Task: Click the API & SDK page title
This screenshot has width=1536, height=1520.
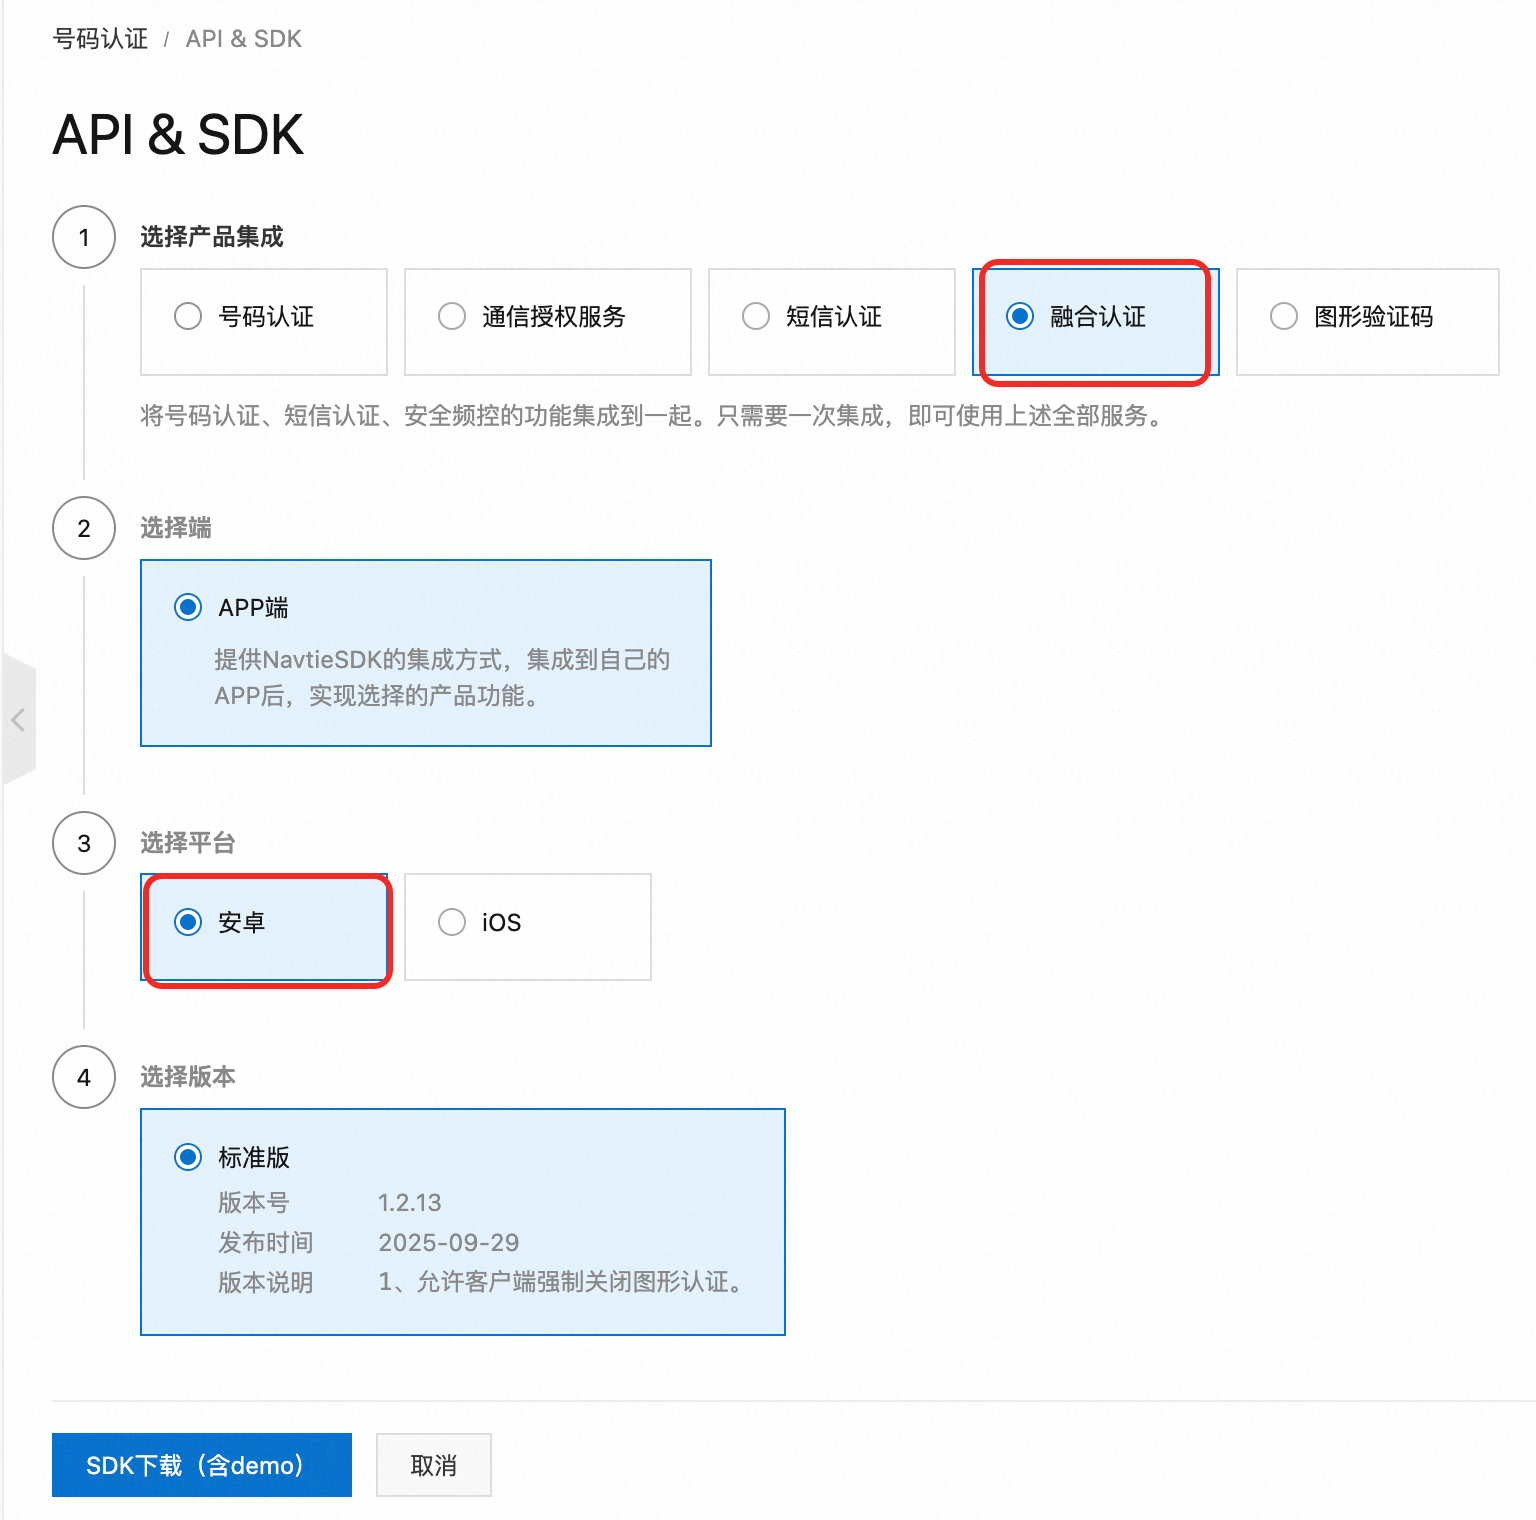Action: [178, 134]
